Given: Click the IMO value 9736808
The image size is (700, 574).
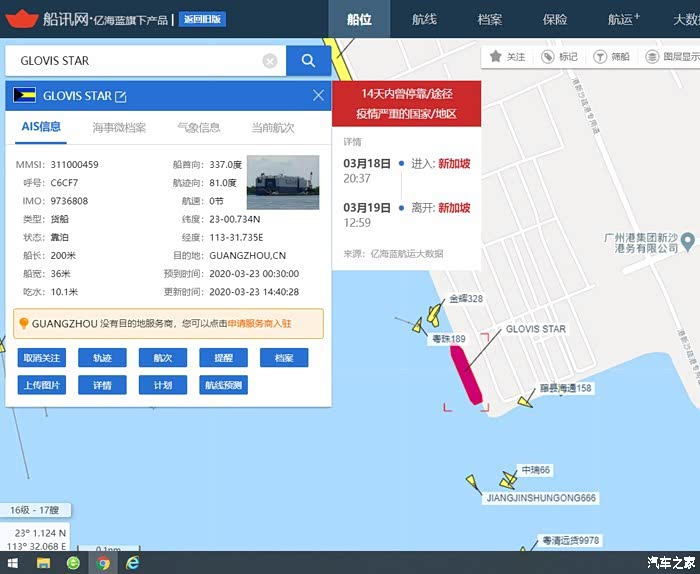Looking at the screenshot, I should [x=69, y=201].
